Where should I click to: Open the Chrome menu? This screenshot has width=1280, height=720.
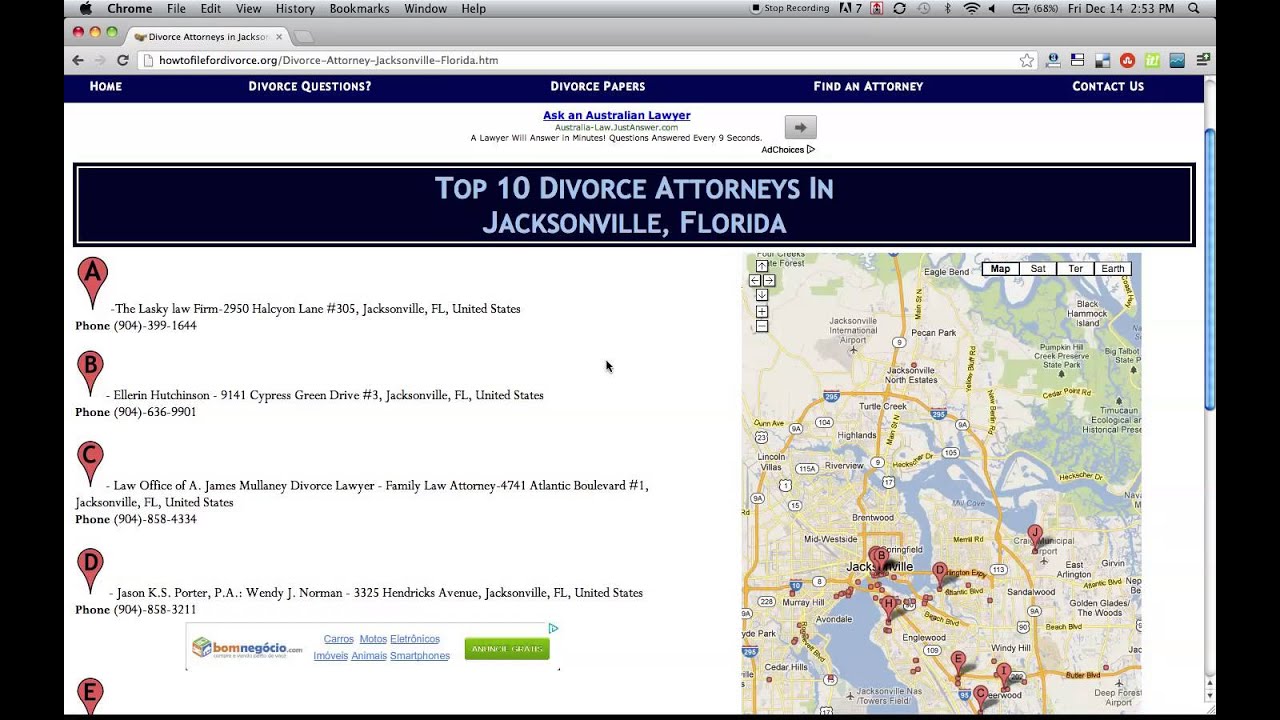tap(130, 8)
